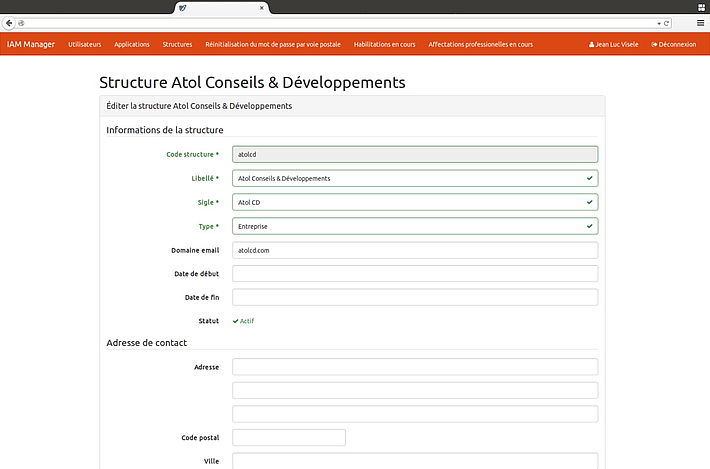710x469 pixels.
Task: Edit the Sigle field with Atol CD
Action: coord(415,202)
